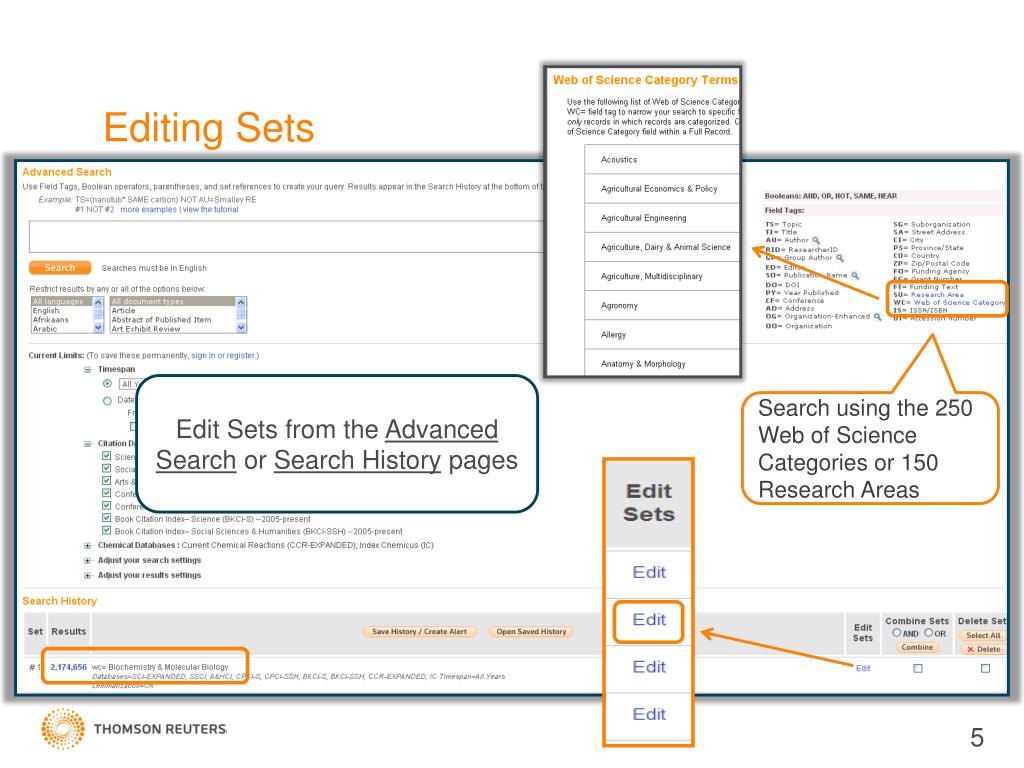Image resolution: width=1024 pixels, height=768 pixels.
Task: Select the All Years timespan radio button
Action: pos(107,384)
